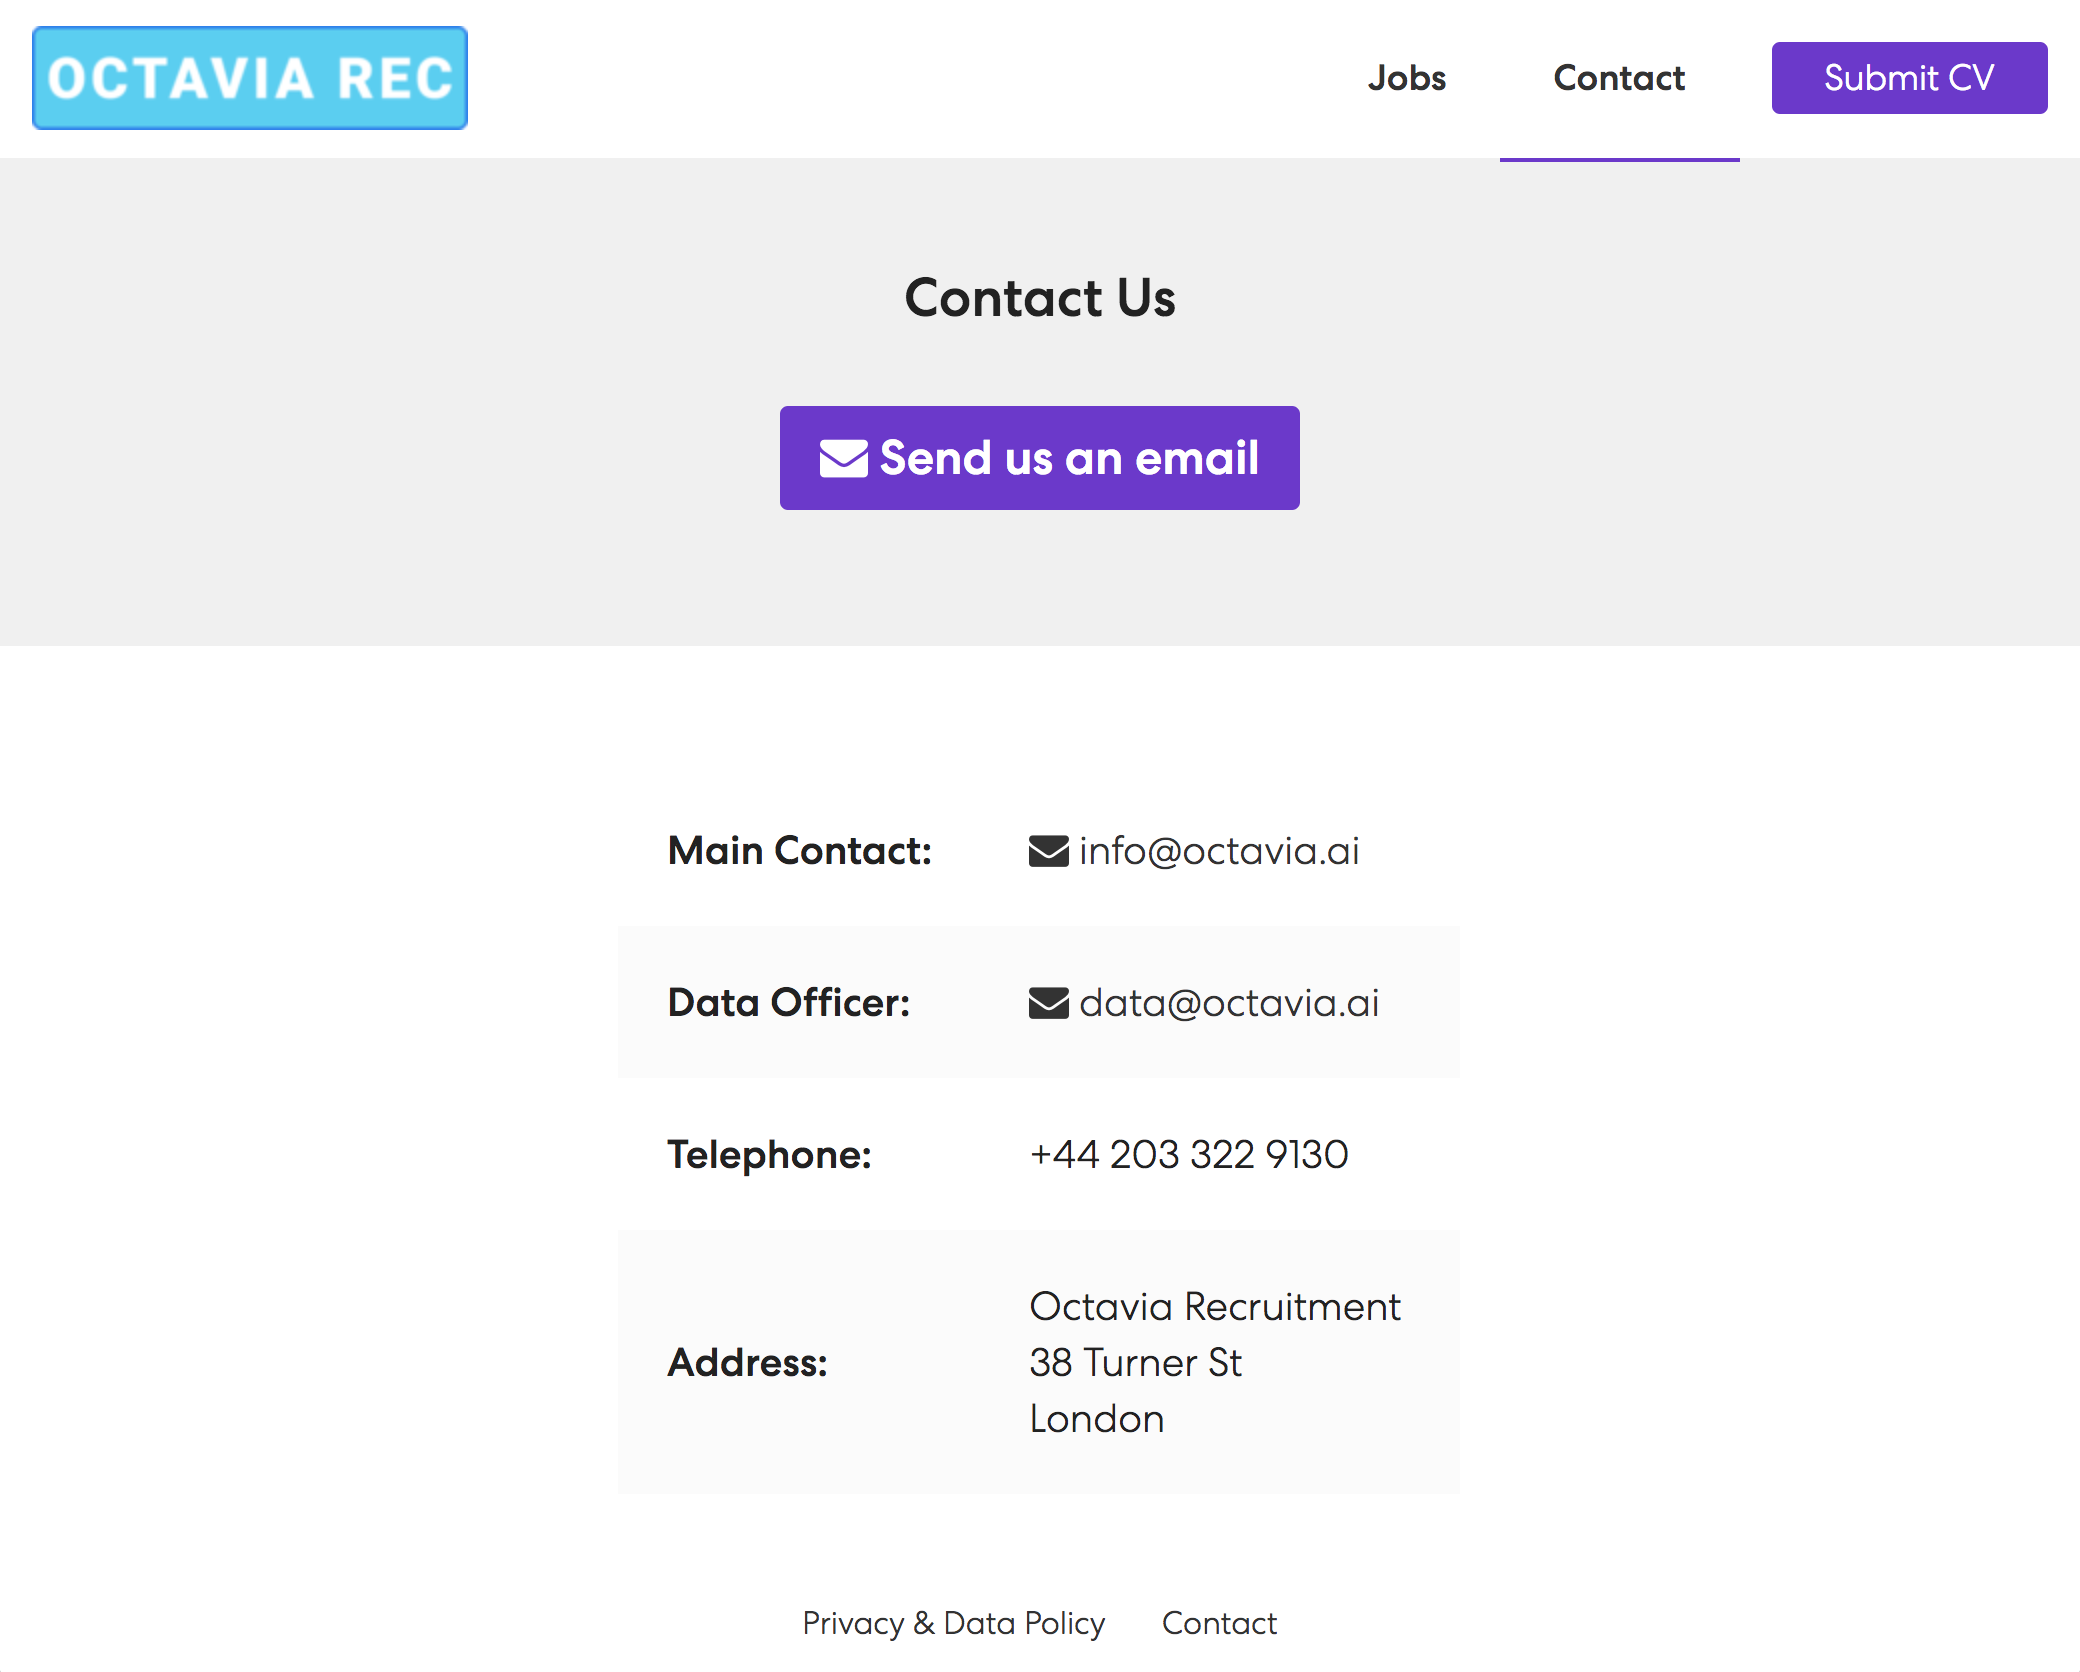Click the Address label
The width and height of the screenshot is (2080, 1672).
click(x=748, y=1363)
